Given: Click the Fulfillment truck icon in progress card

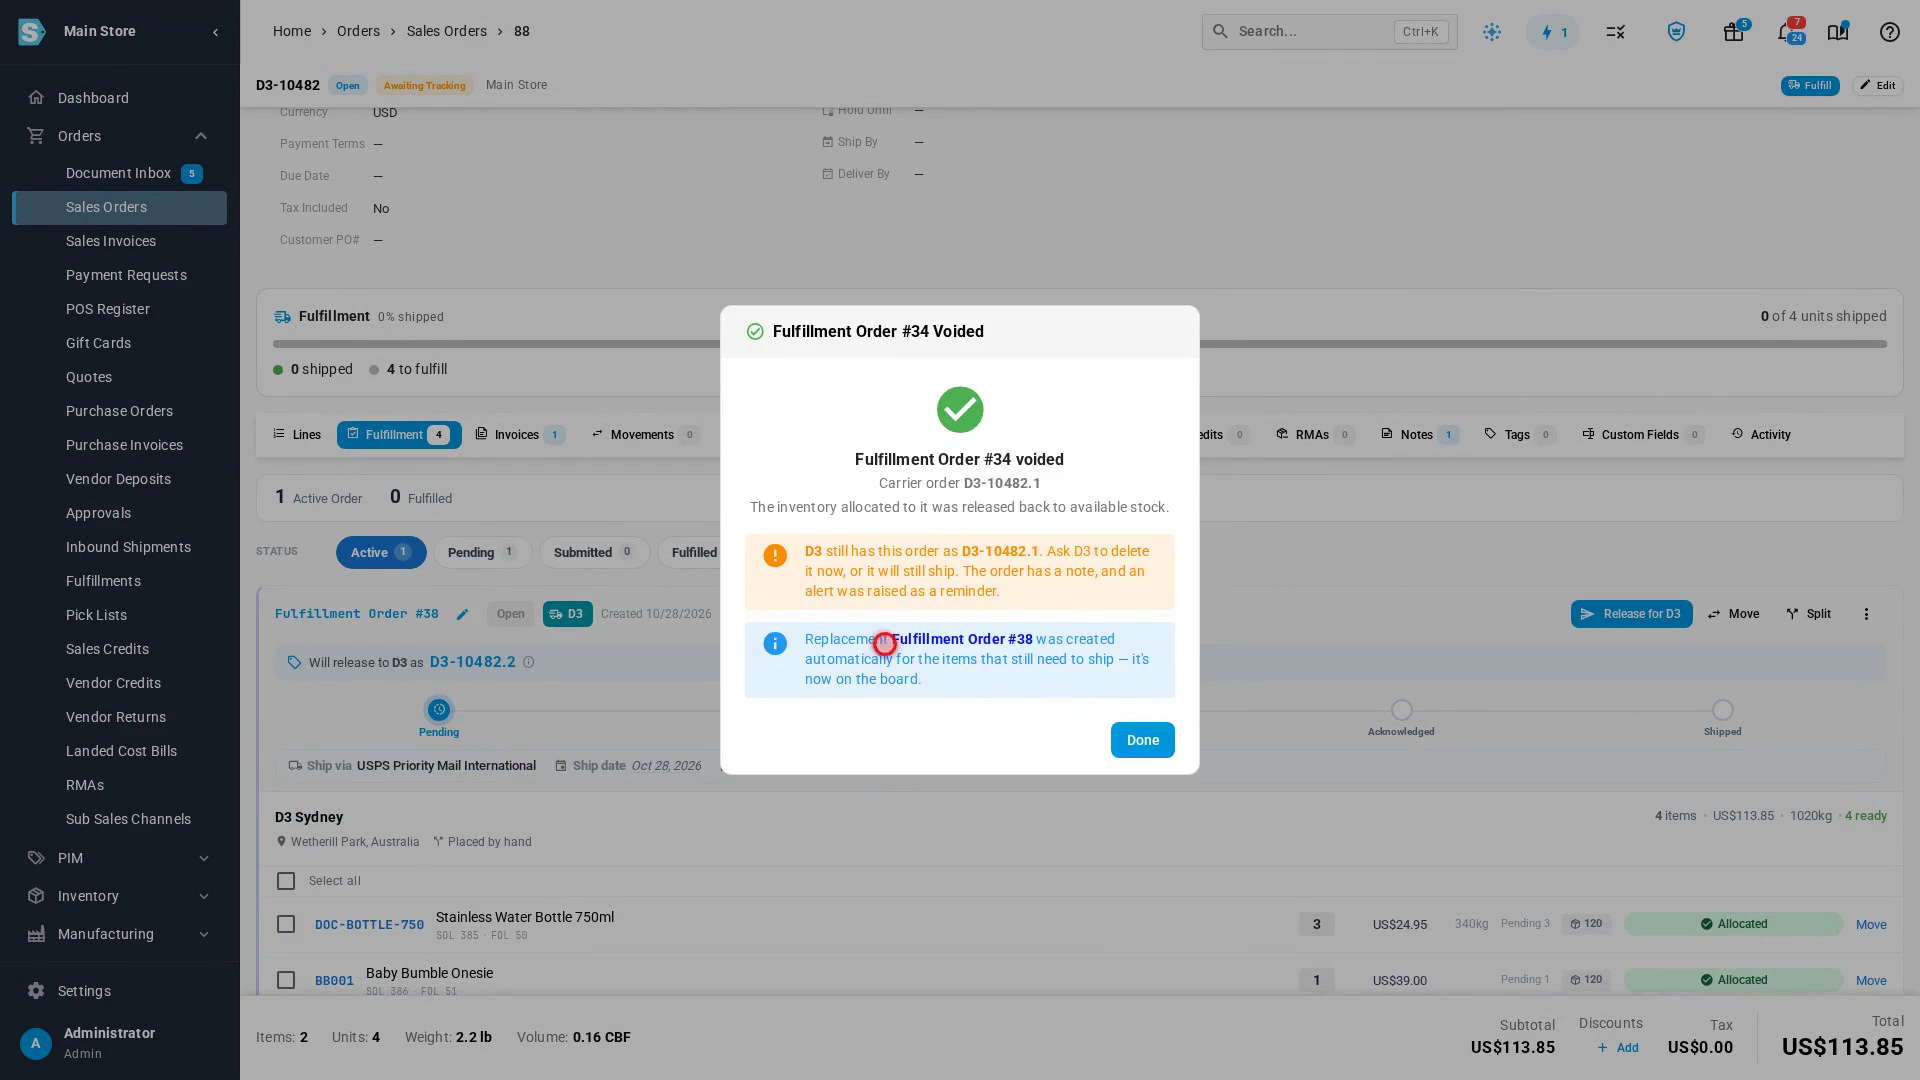Looking at the screenshot, I should pos(283,317).
